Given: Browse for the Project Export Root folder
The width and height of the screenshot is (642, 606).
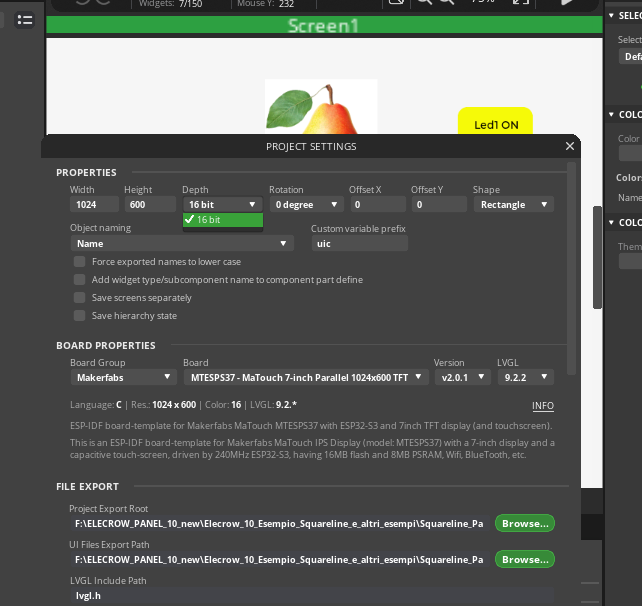Looking at the screenshot, I should 524,523.
